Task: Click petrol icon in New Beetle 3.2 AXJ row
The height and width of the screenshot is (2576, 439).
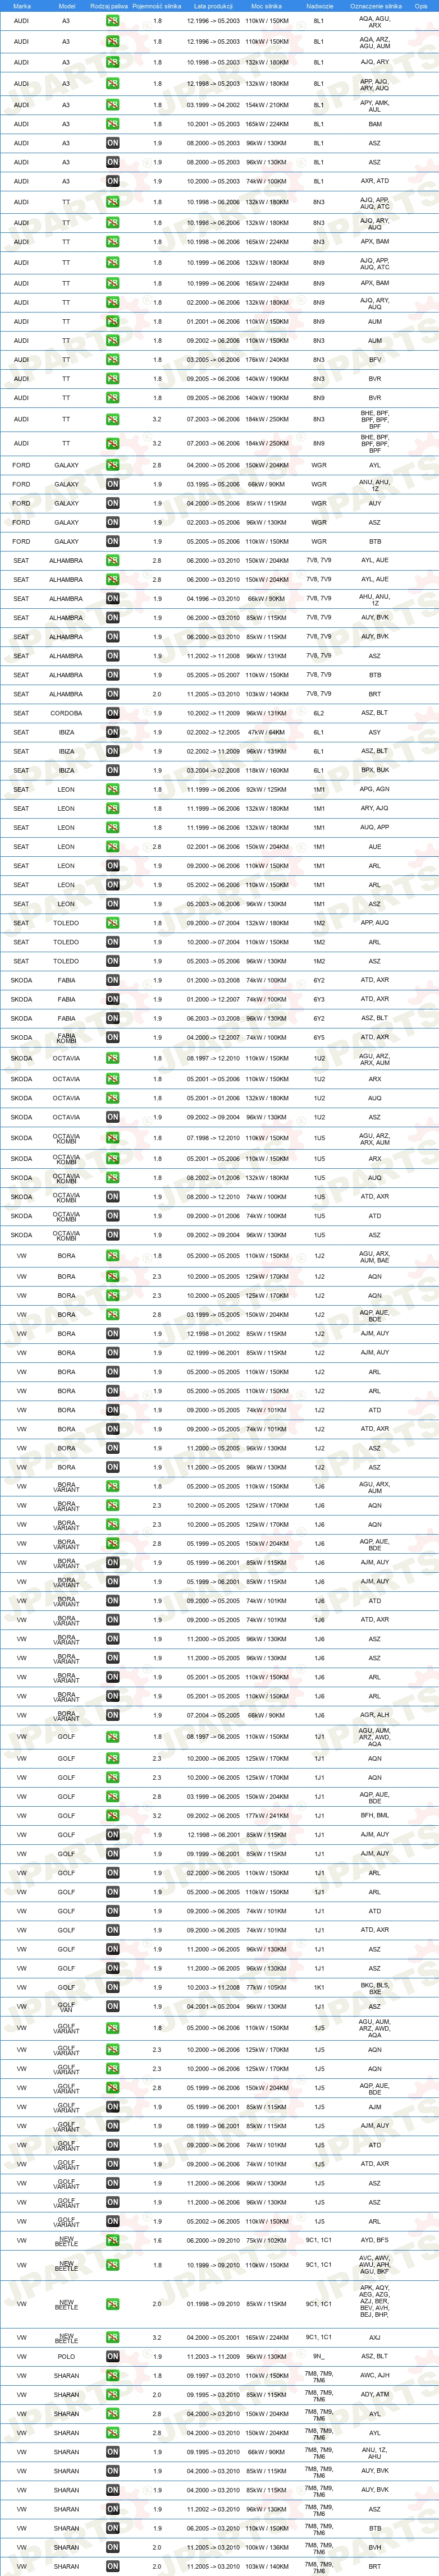Action: coord(112,2337)
